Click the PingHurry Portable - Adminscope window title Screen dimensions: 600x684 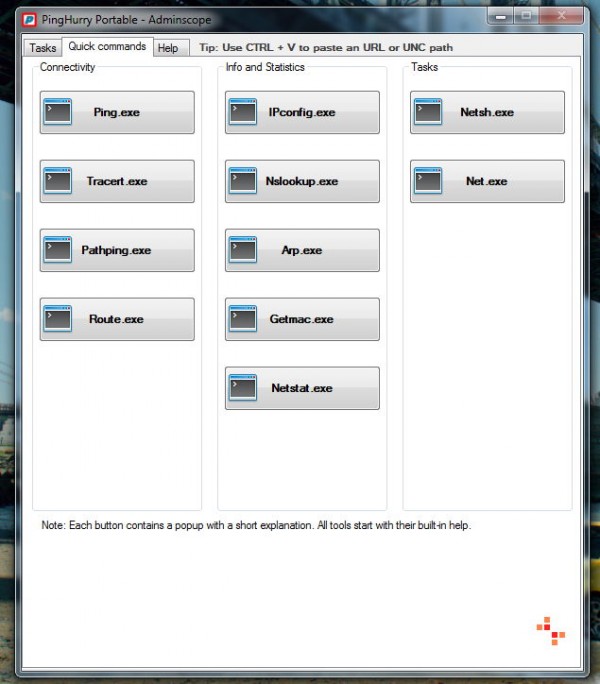[x=127, y=20]
